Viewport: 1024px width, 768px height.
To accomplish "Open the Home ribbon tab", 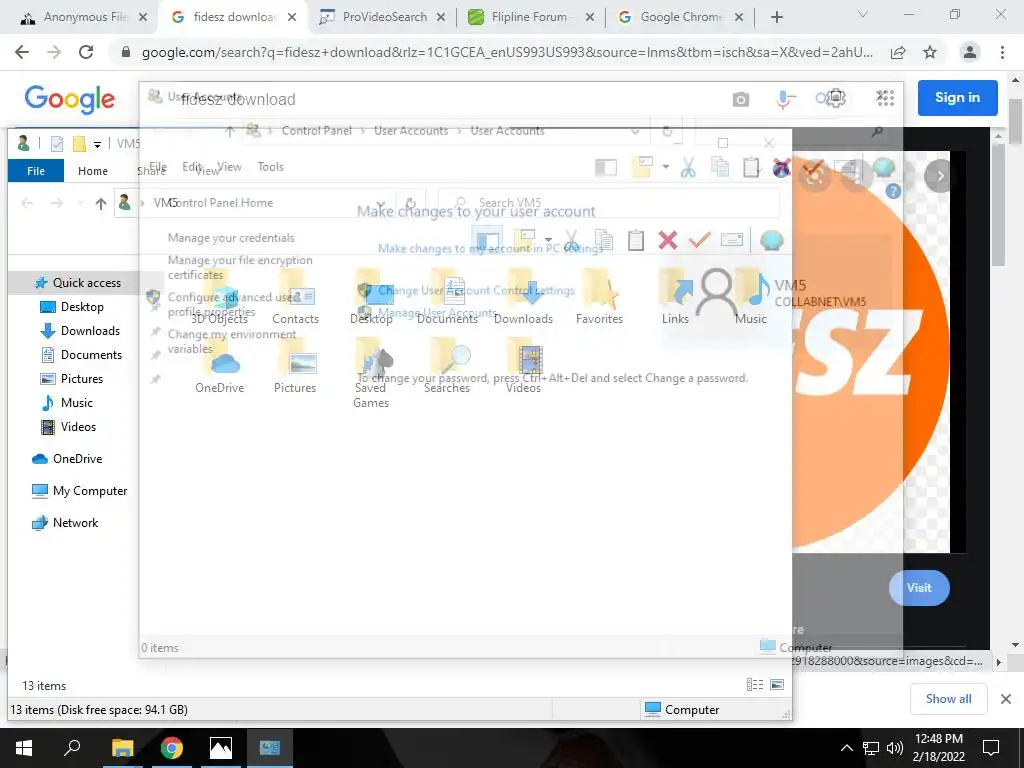I will [93, 171].
